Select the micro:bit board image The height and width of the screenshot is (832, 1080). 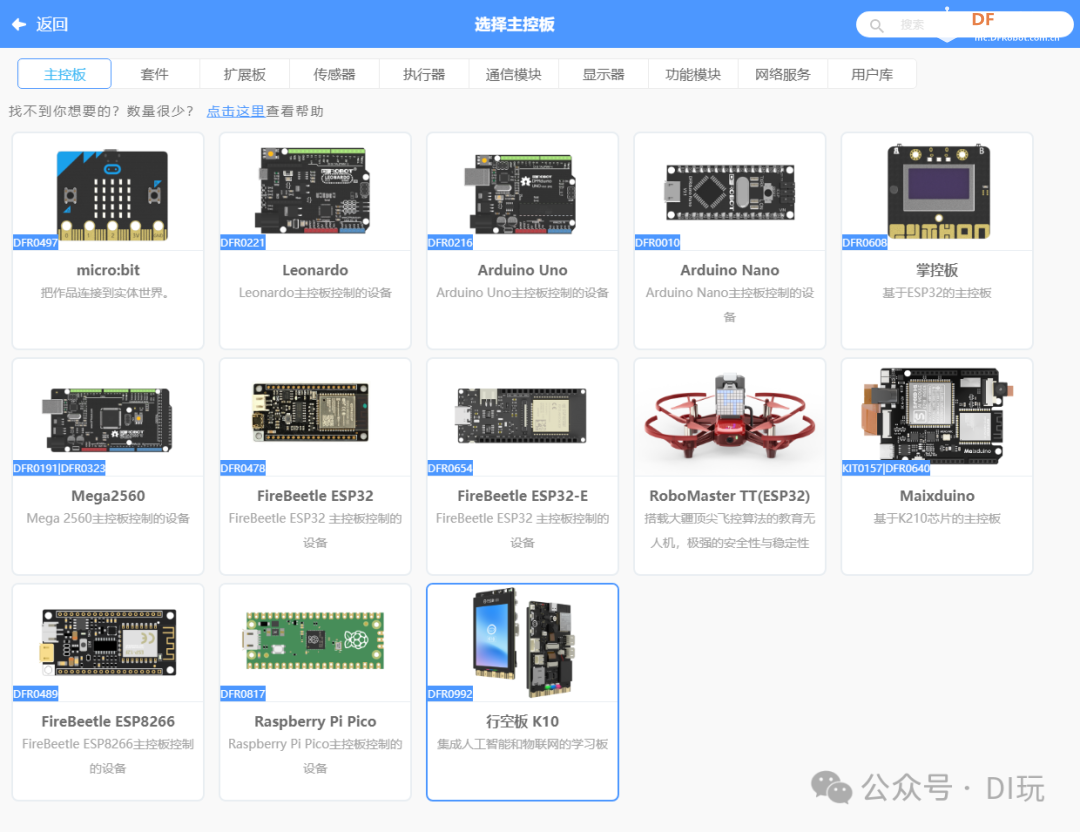[x=112, y=194]
